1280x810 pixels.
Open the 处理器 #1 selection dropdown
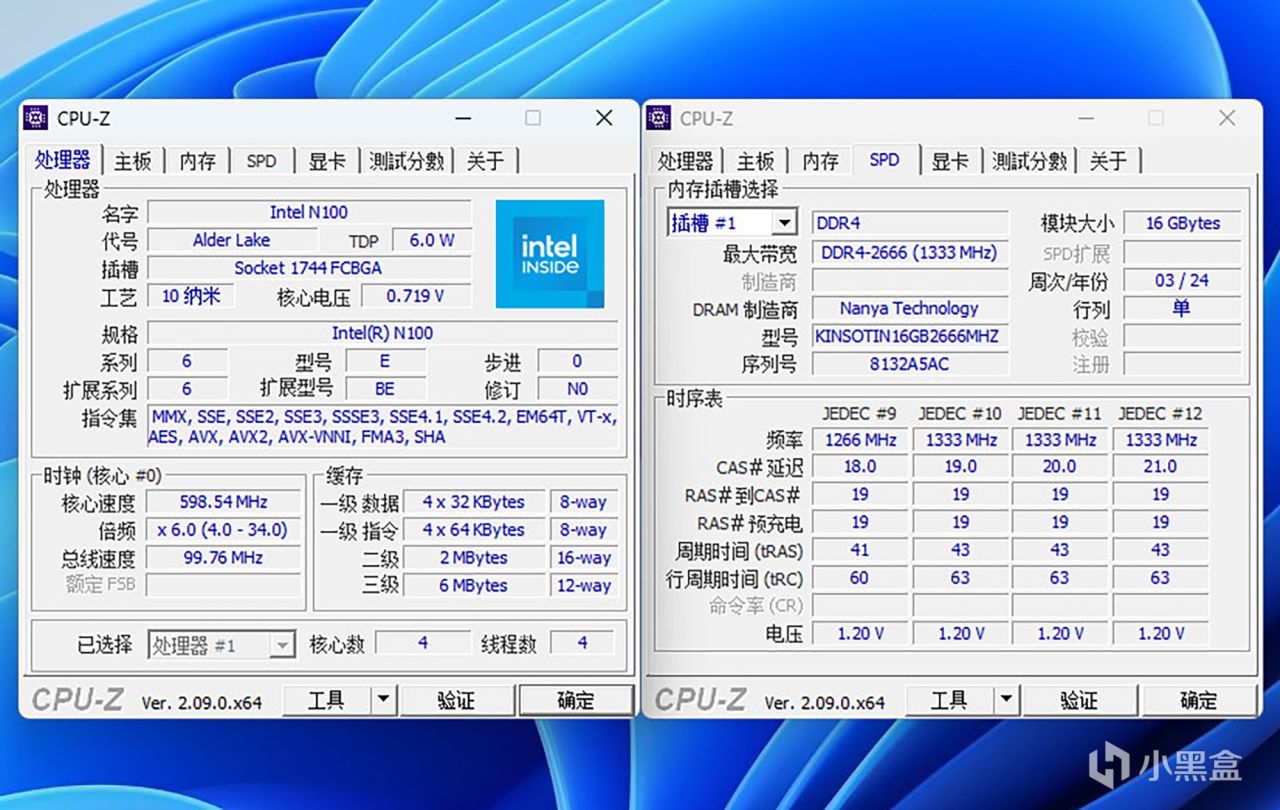tap(282, 646)
